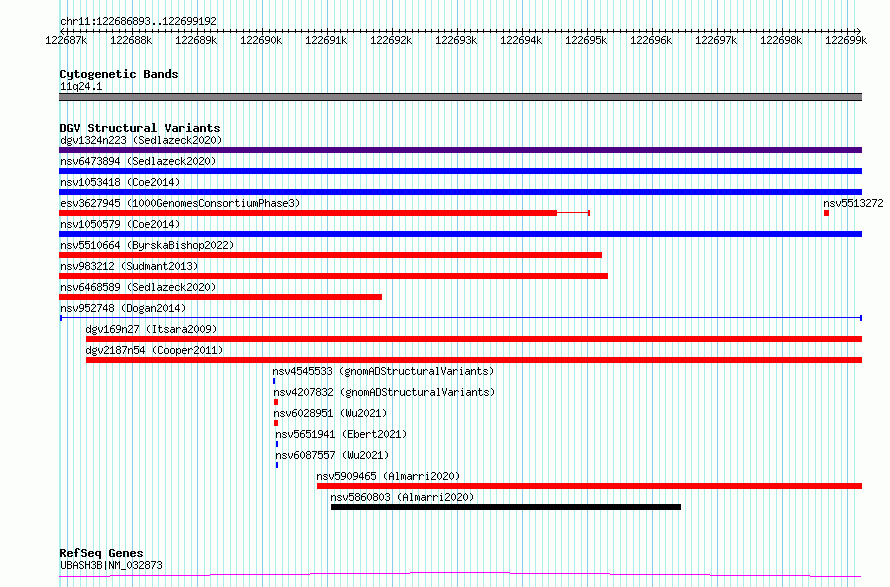Click the 122690k ruler tick label
The width and height of the screenshot is (890, 587).
pyautogui.click(x=261, y=40)
